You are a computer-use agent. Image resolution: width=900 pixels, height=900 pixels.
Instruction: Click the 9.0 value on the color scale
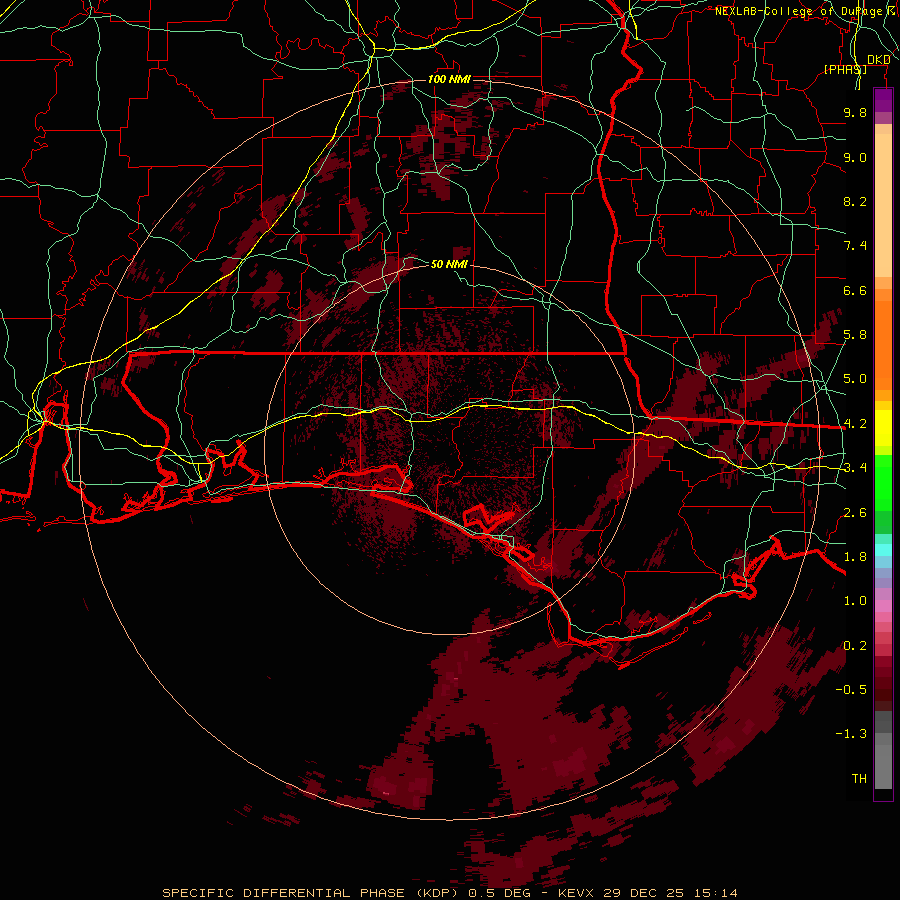[x=855, y=157]
